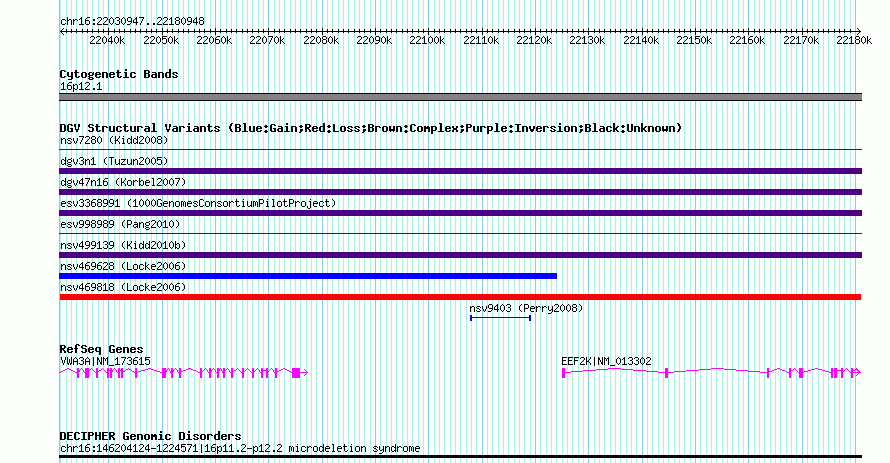Click the 22170k ruler tick label

point(801,40)
